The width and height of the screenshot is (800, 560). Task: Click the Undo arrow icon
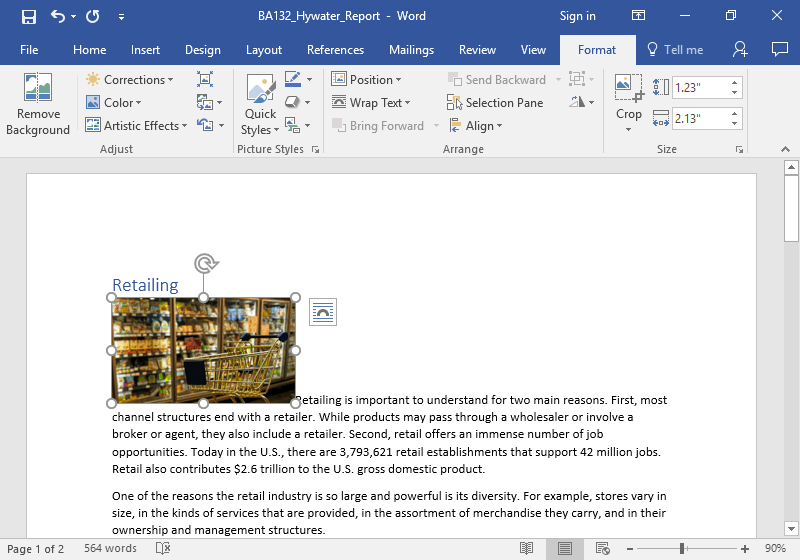[58, 16]
